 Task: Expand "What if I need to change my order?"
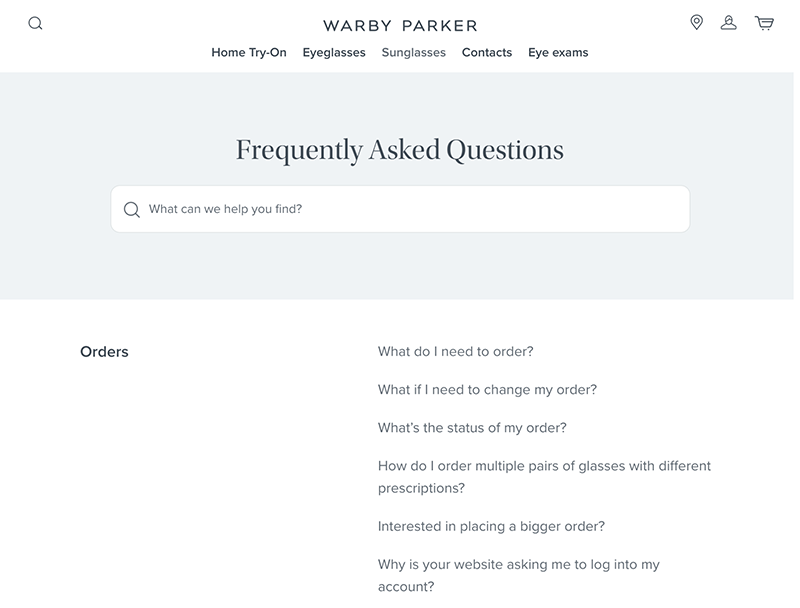tap(487, 390)
